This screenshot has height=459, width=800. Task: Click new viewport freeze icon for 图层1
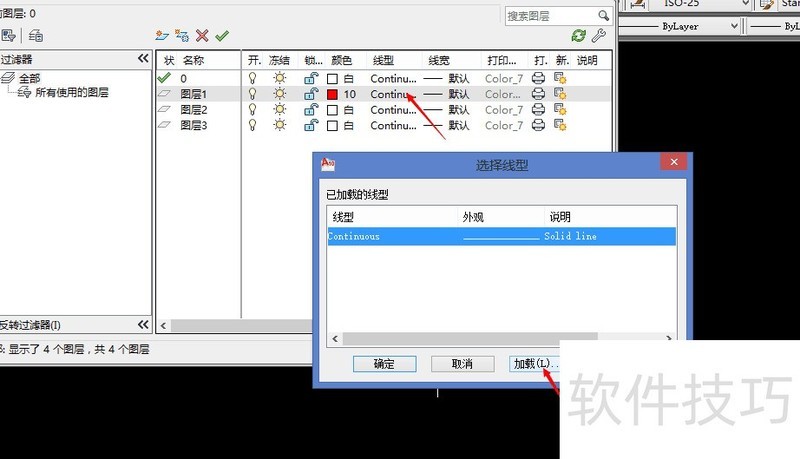560,94
